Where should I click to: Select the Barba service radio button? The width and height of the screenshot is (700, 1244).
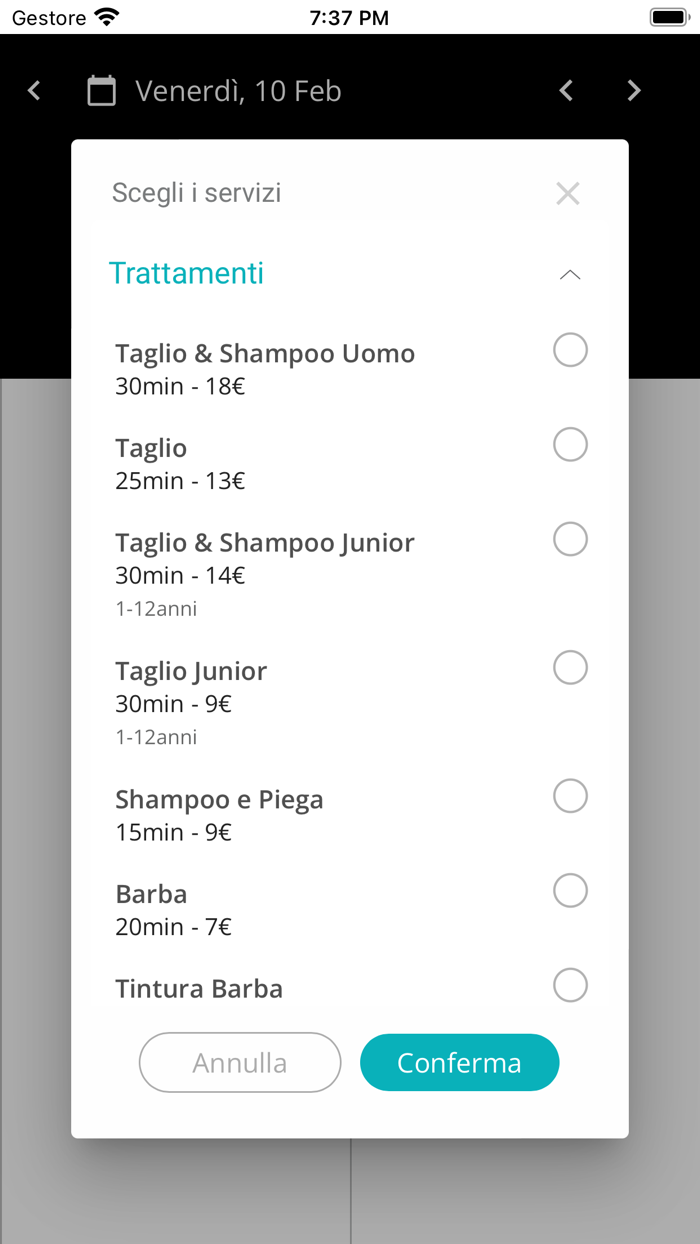[570, 890]
